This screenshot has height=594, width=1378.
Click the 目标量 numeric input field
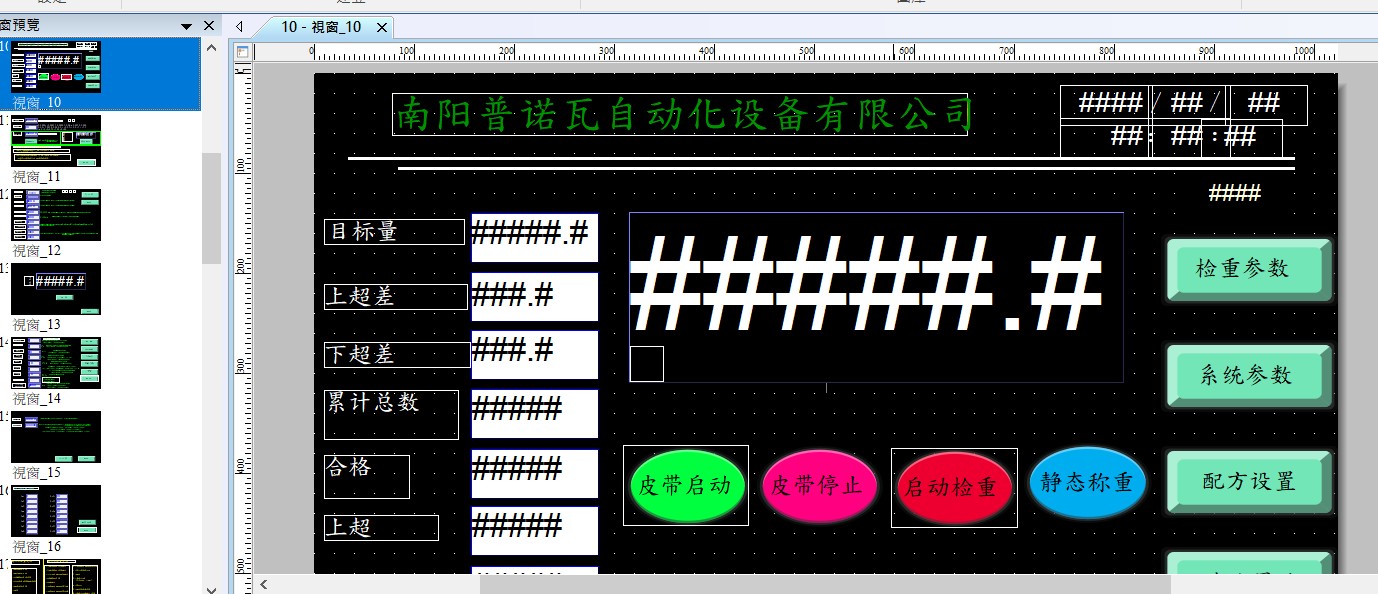pyautogui.click(x=534, y=237)
